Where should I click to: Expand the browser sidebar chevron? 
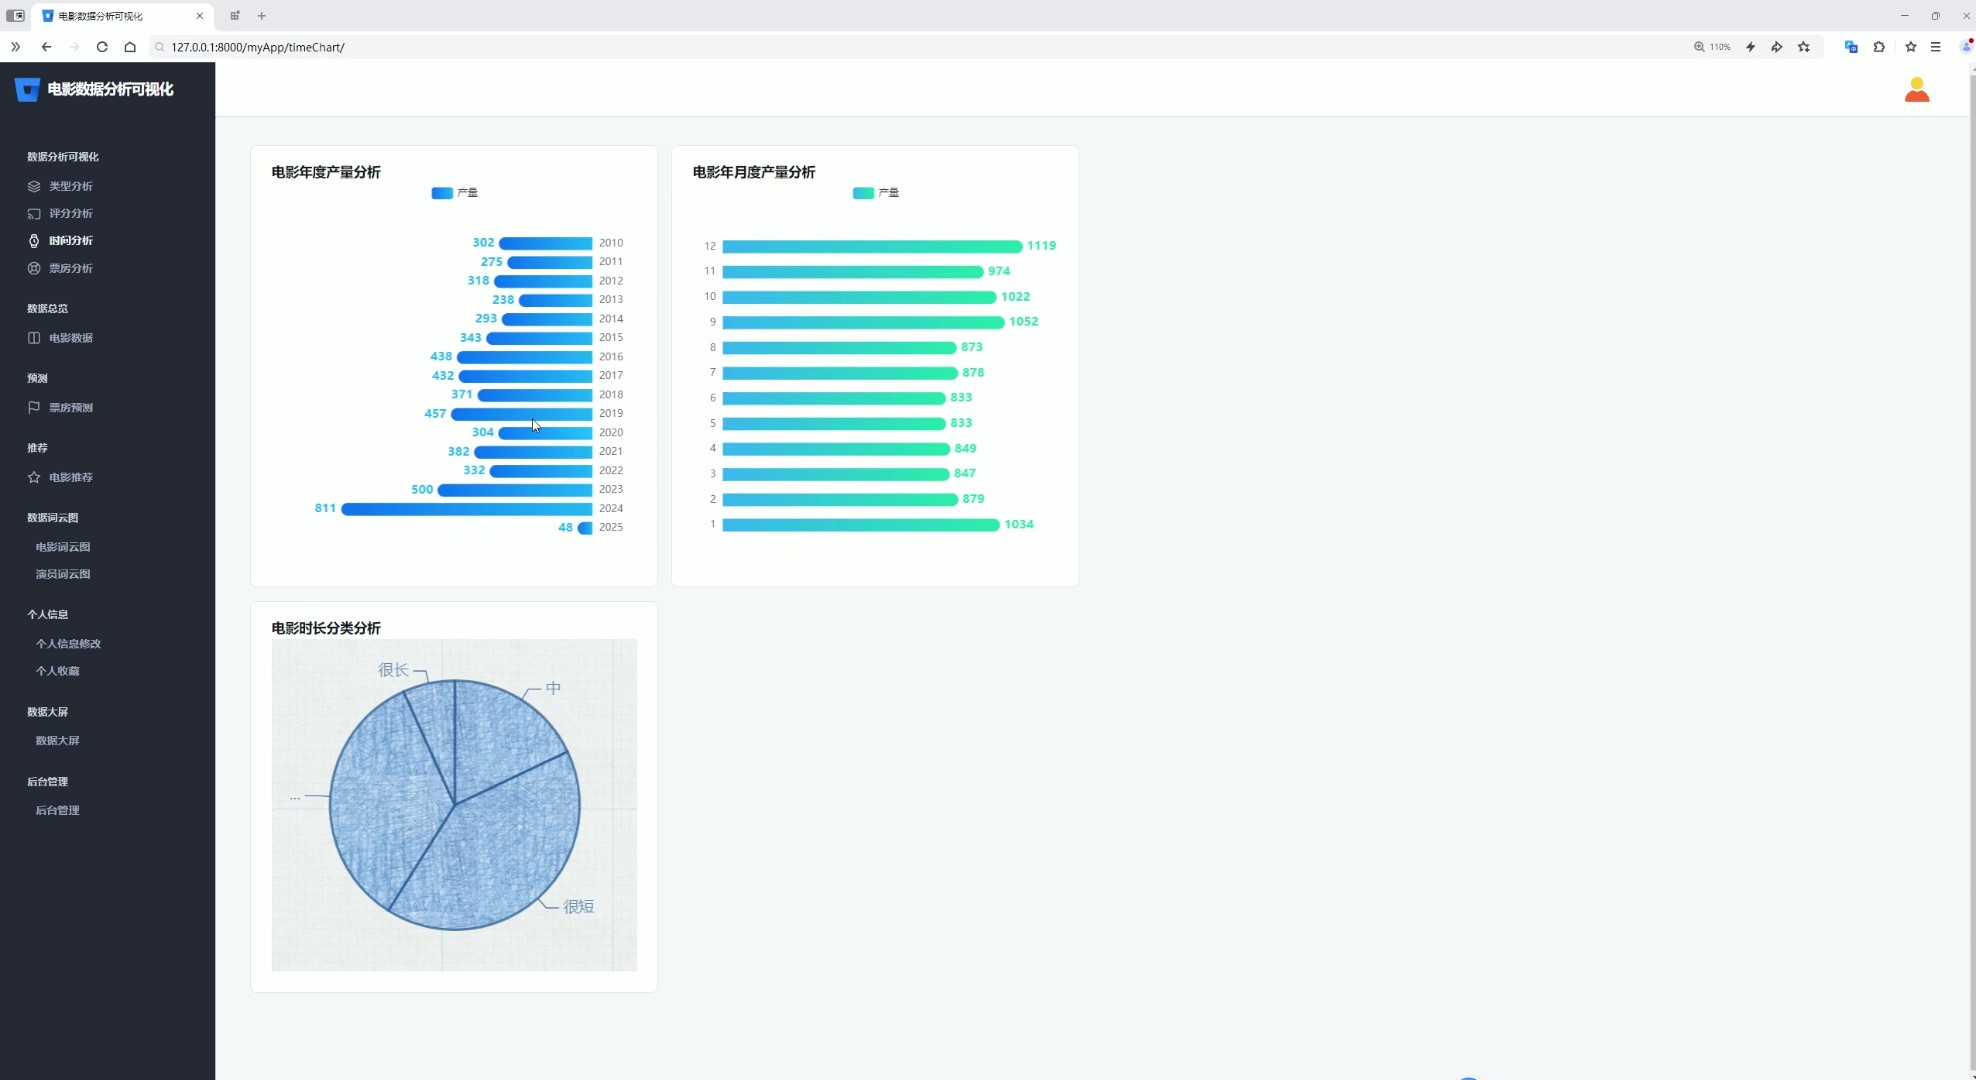pos(15,47)
